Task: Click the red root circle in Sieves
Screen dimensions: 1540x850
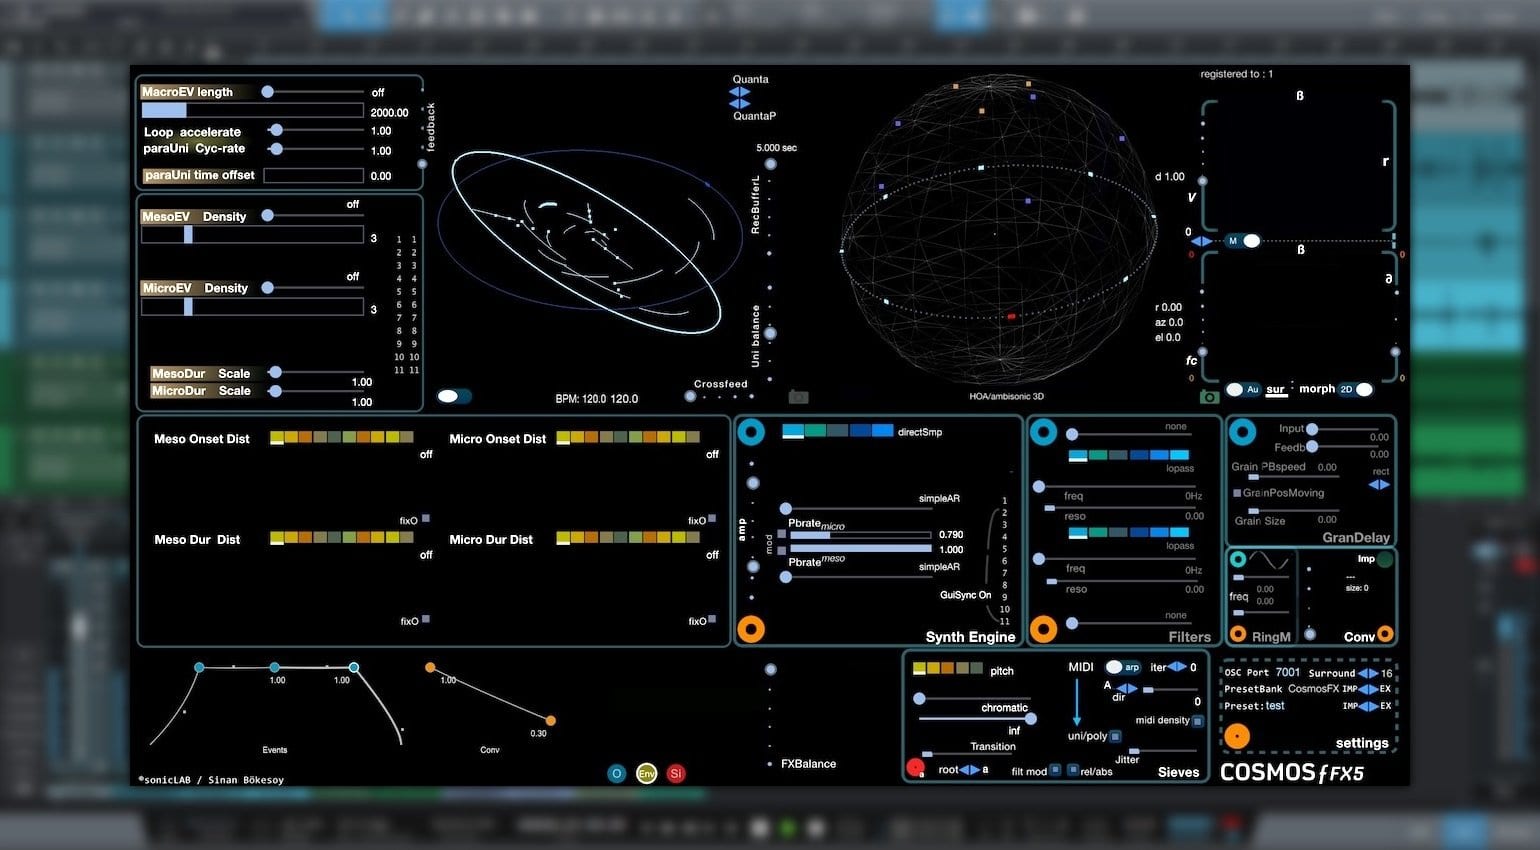Action: 915,768
